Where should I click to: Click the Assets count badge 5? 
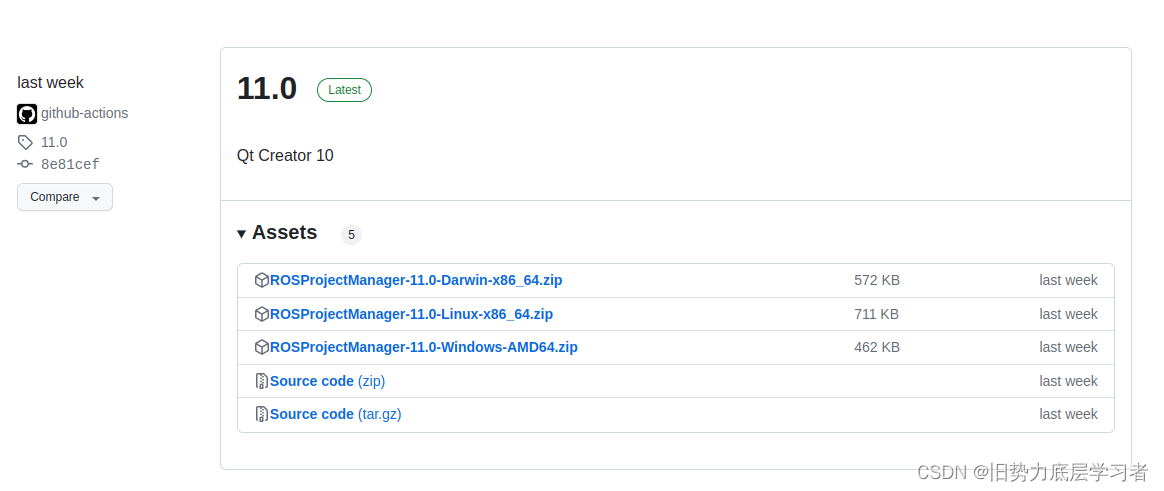[x=351, y=235]
